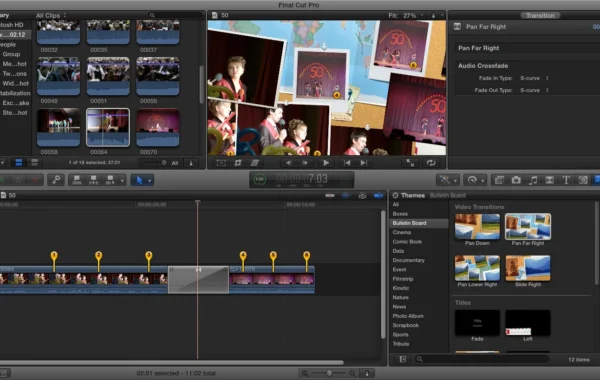Open the viewer Fit 27% zoom dropdown

point(406,16)
